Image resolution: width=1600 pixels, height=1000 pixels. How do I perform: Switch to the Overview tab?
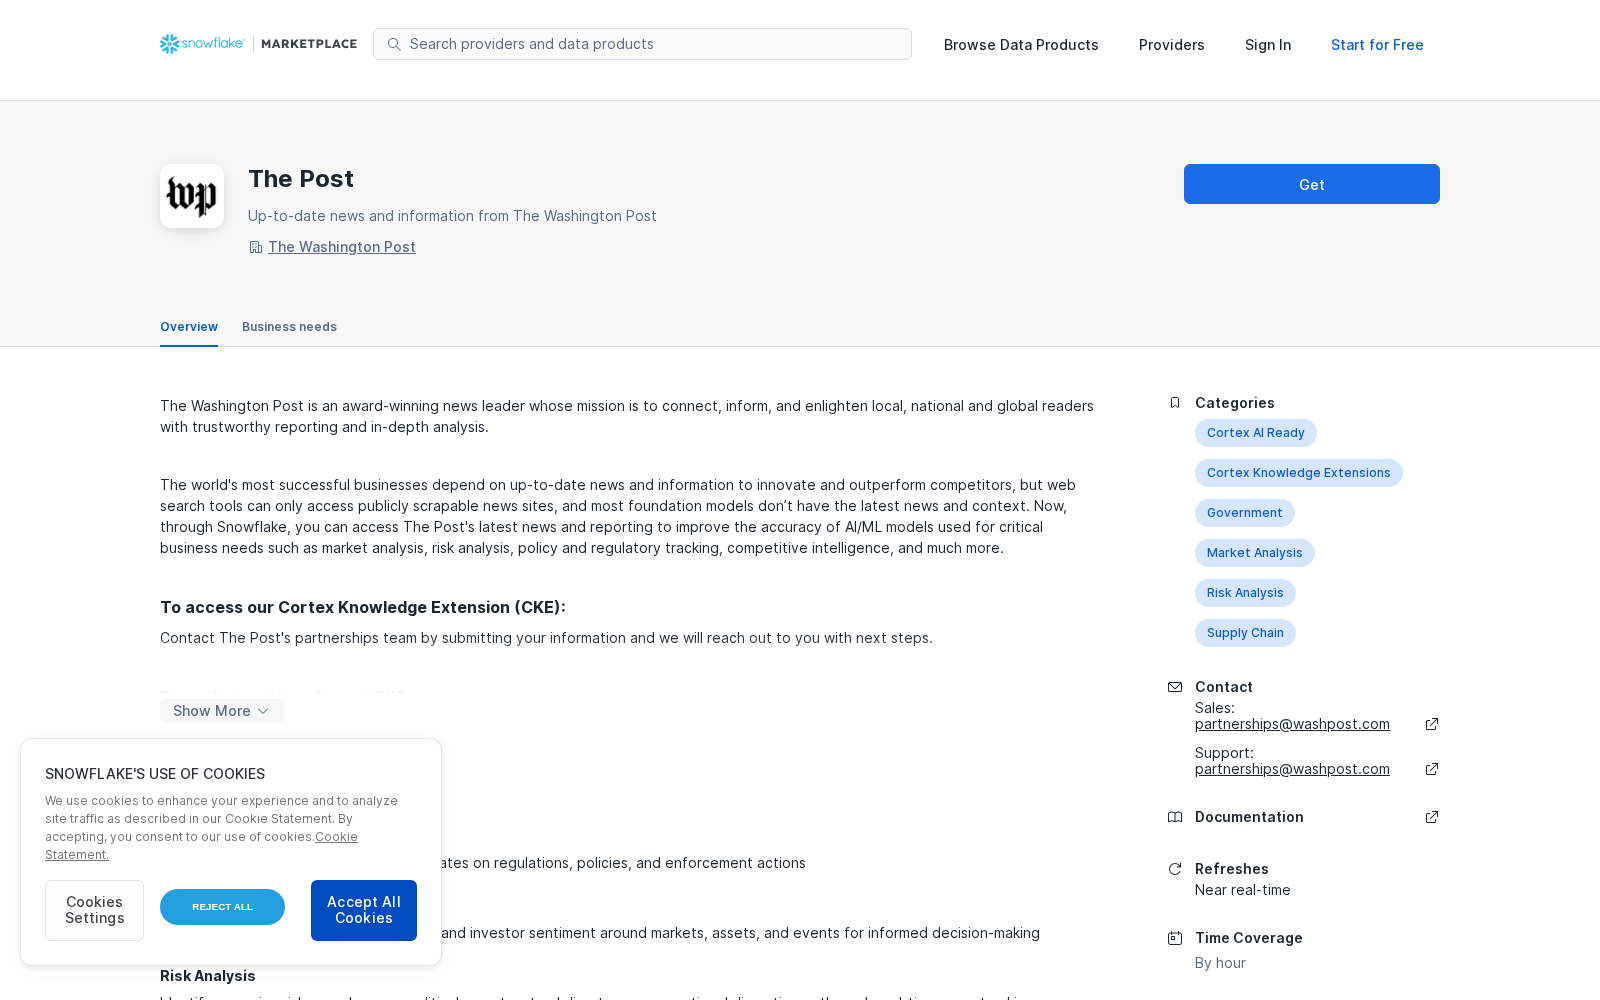189,327
